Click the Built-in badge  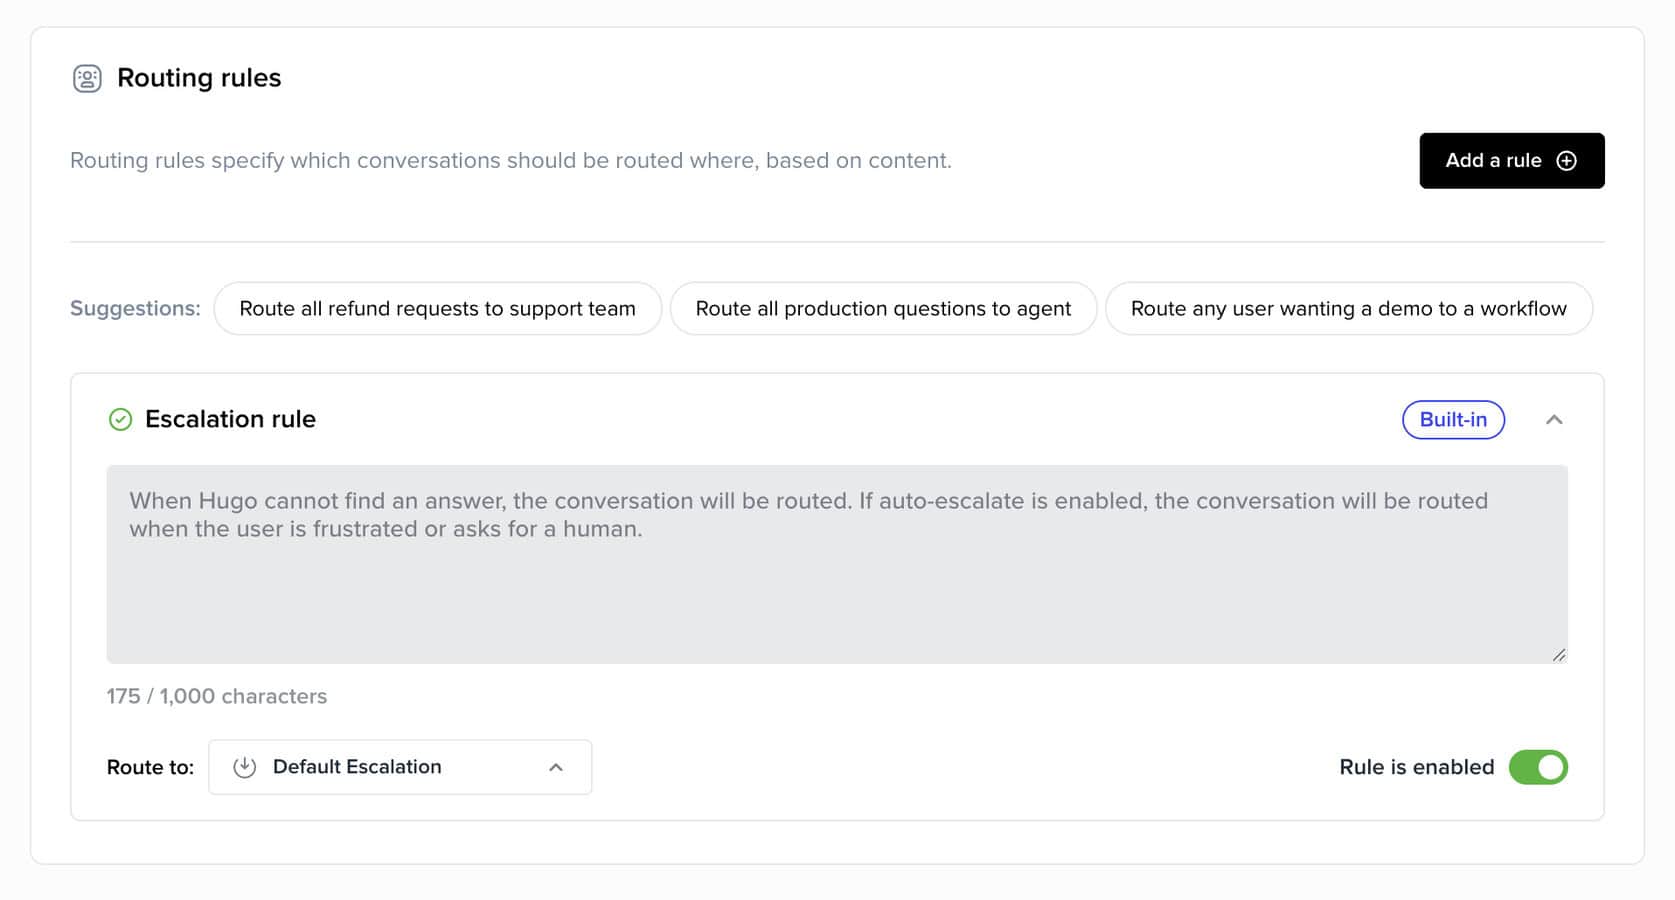[x=1452, y=420]
